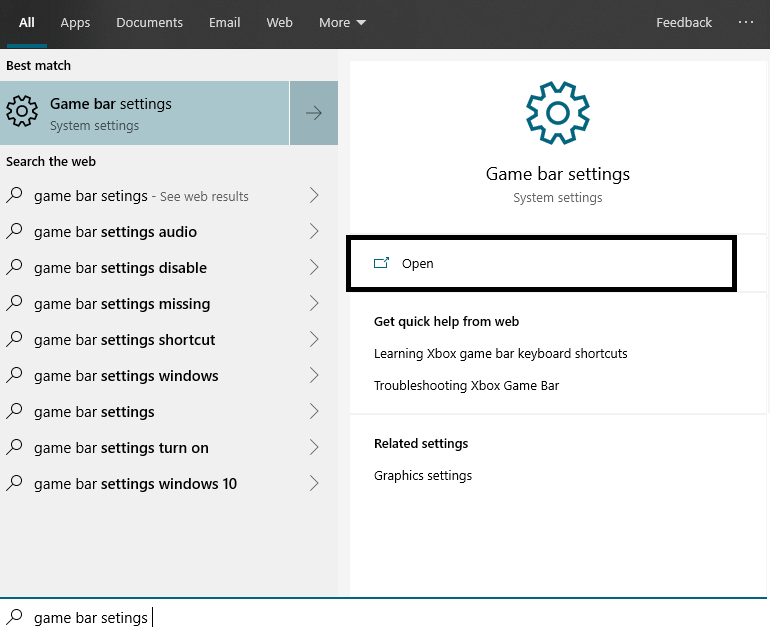This screenshot has height=631, width=770.
Task: Open 'Troubleshooting Xbox Game Bar' link
Action: 466,385
